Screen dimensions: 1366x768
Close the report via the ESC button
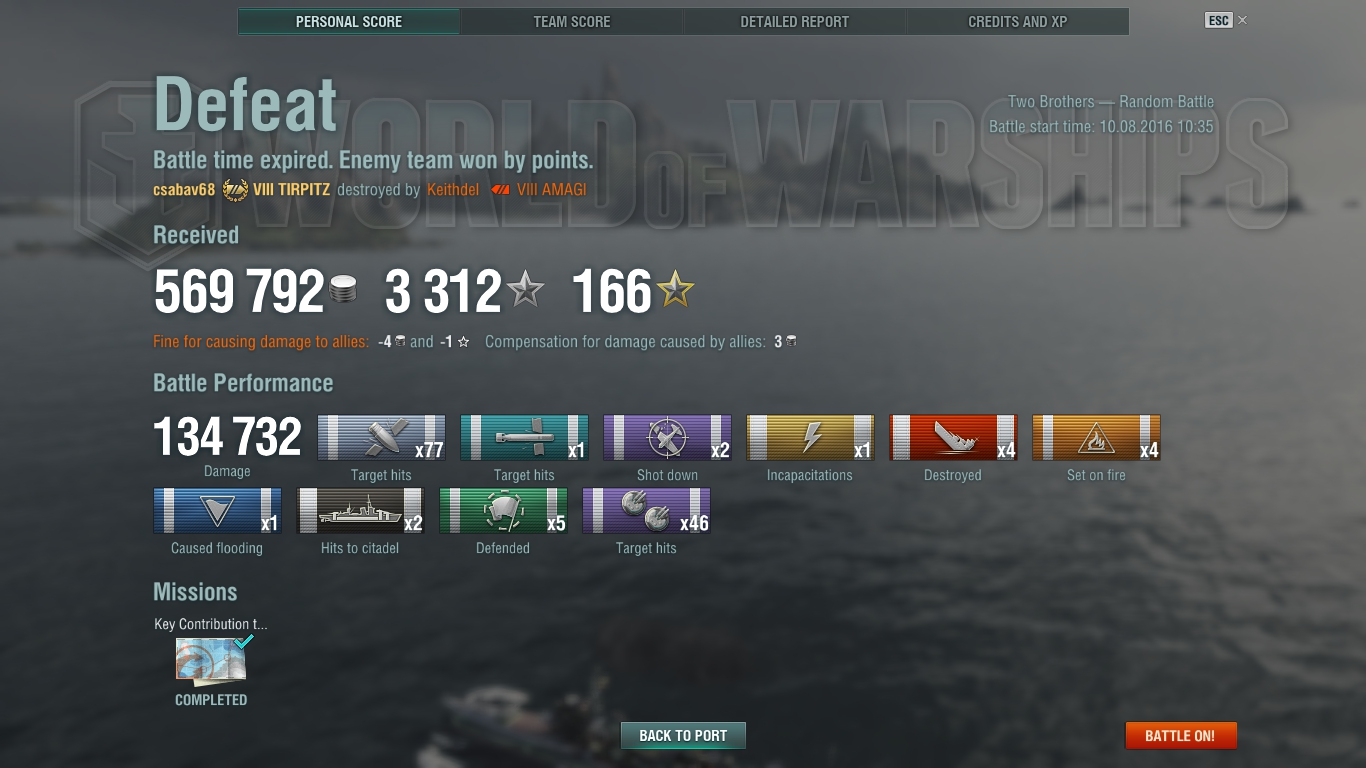1218,20
